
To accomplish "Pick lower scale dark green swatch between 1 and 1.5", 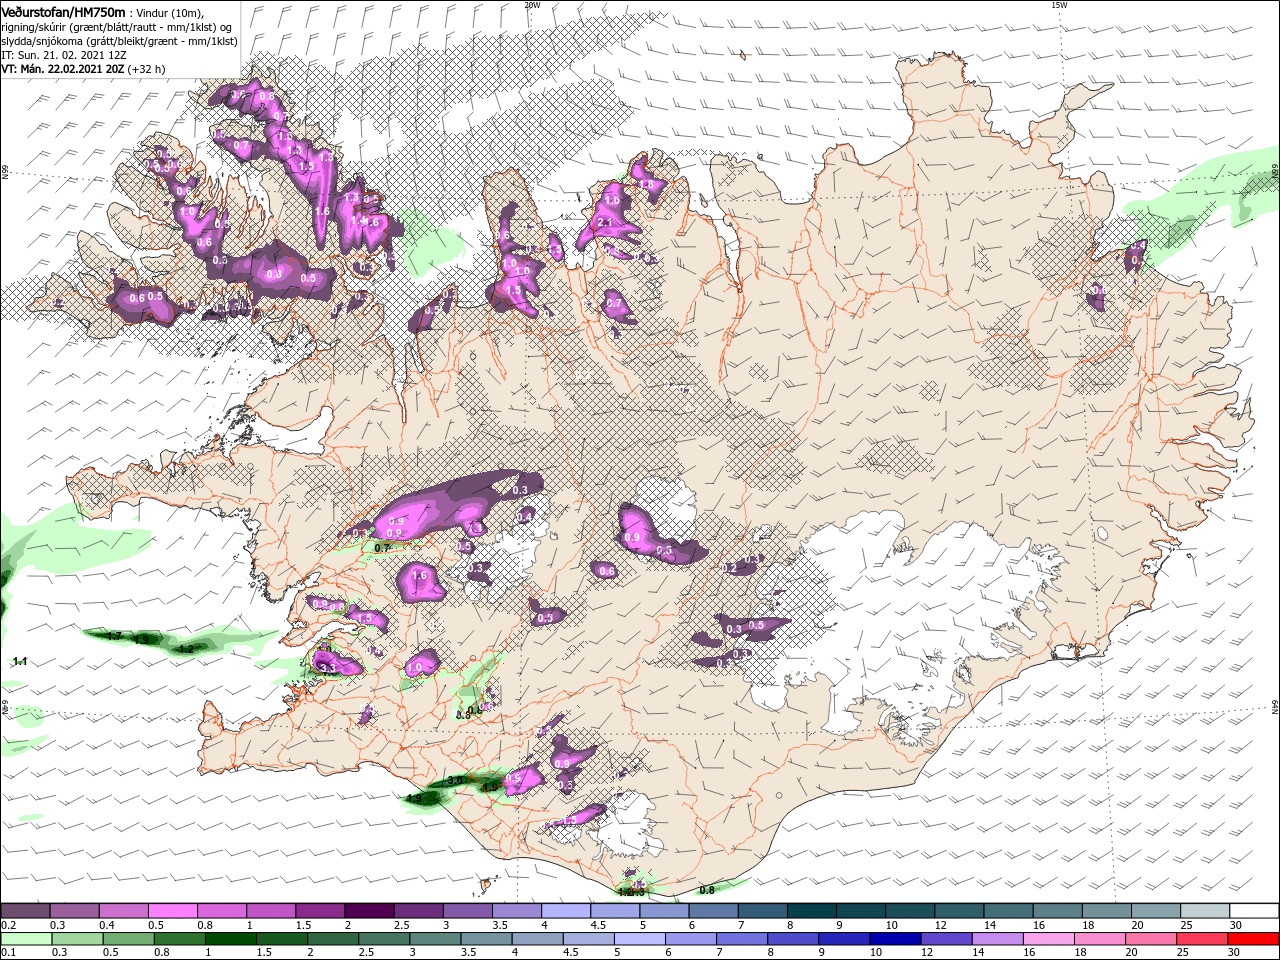I will (230, 939).
